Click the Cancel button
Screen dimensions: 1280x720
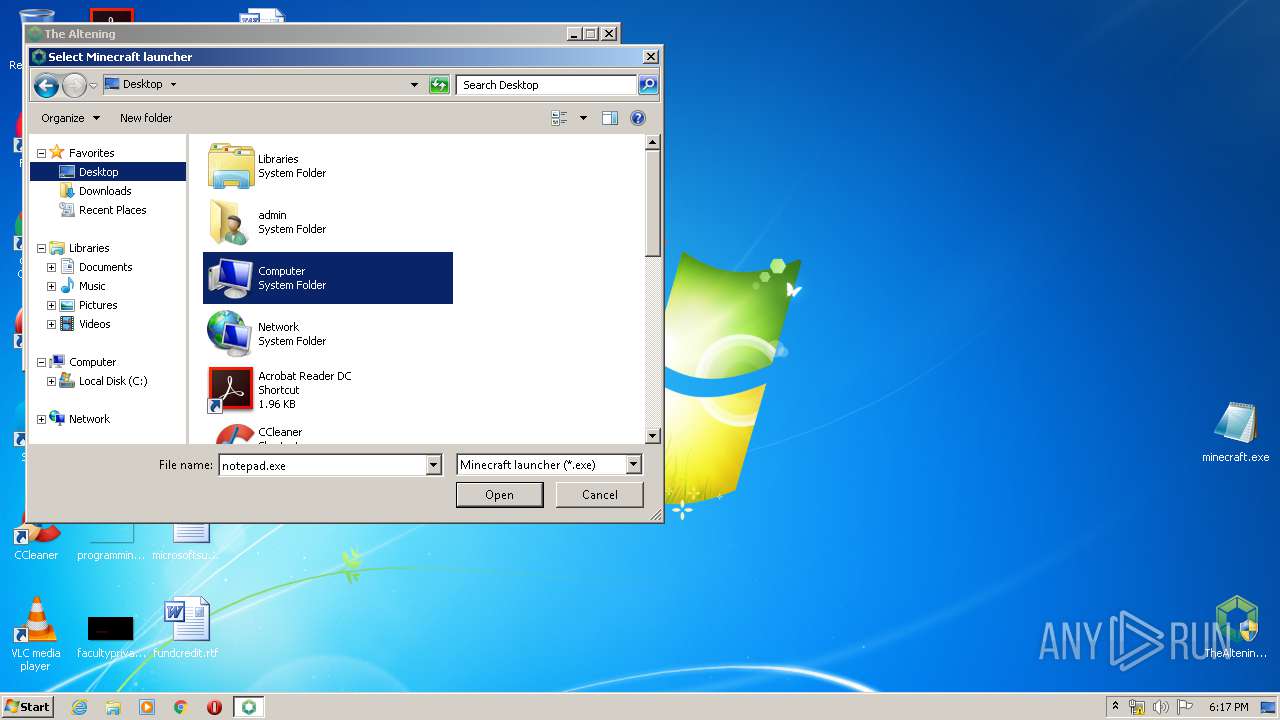(x=600, y=495)
